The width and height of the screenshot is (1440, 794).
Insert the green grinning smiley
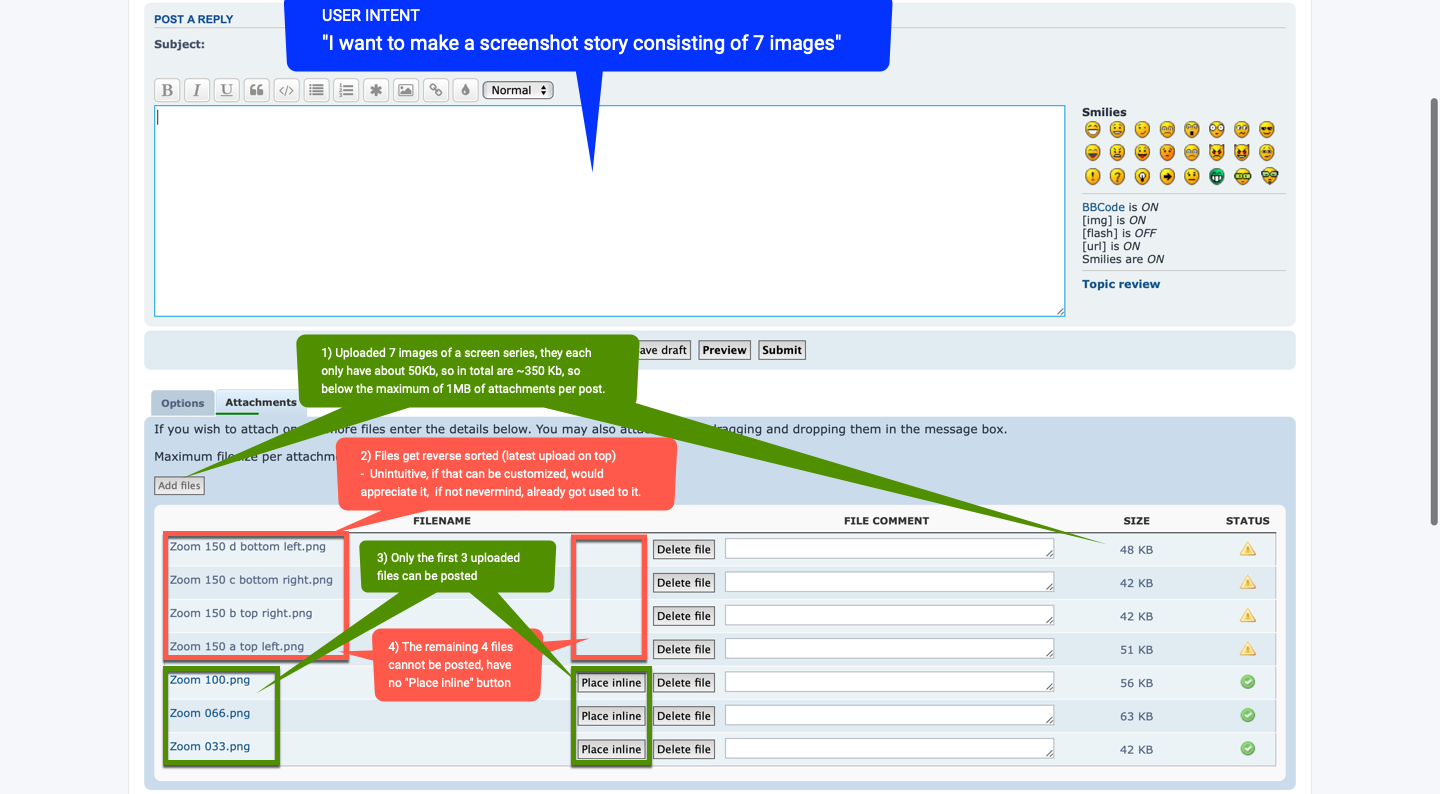(1217, 176)
